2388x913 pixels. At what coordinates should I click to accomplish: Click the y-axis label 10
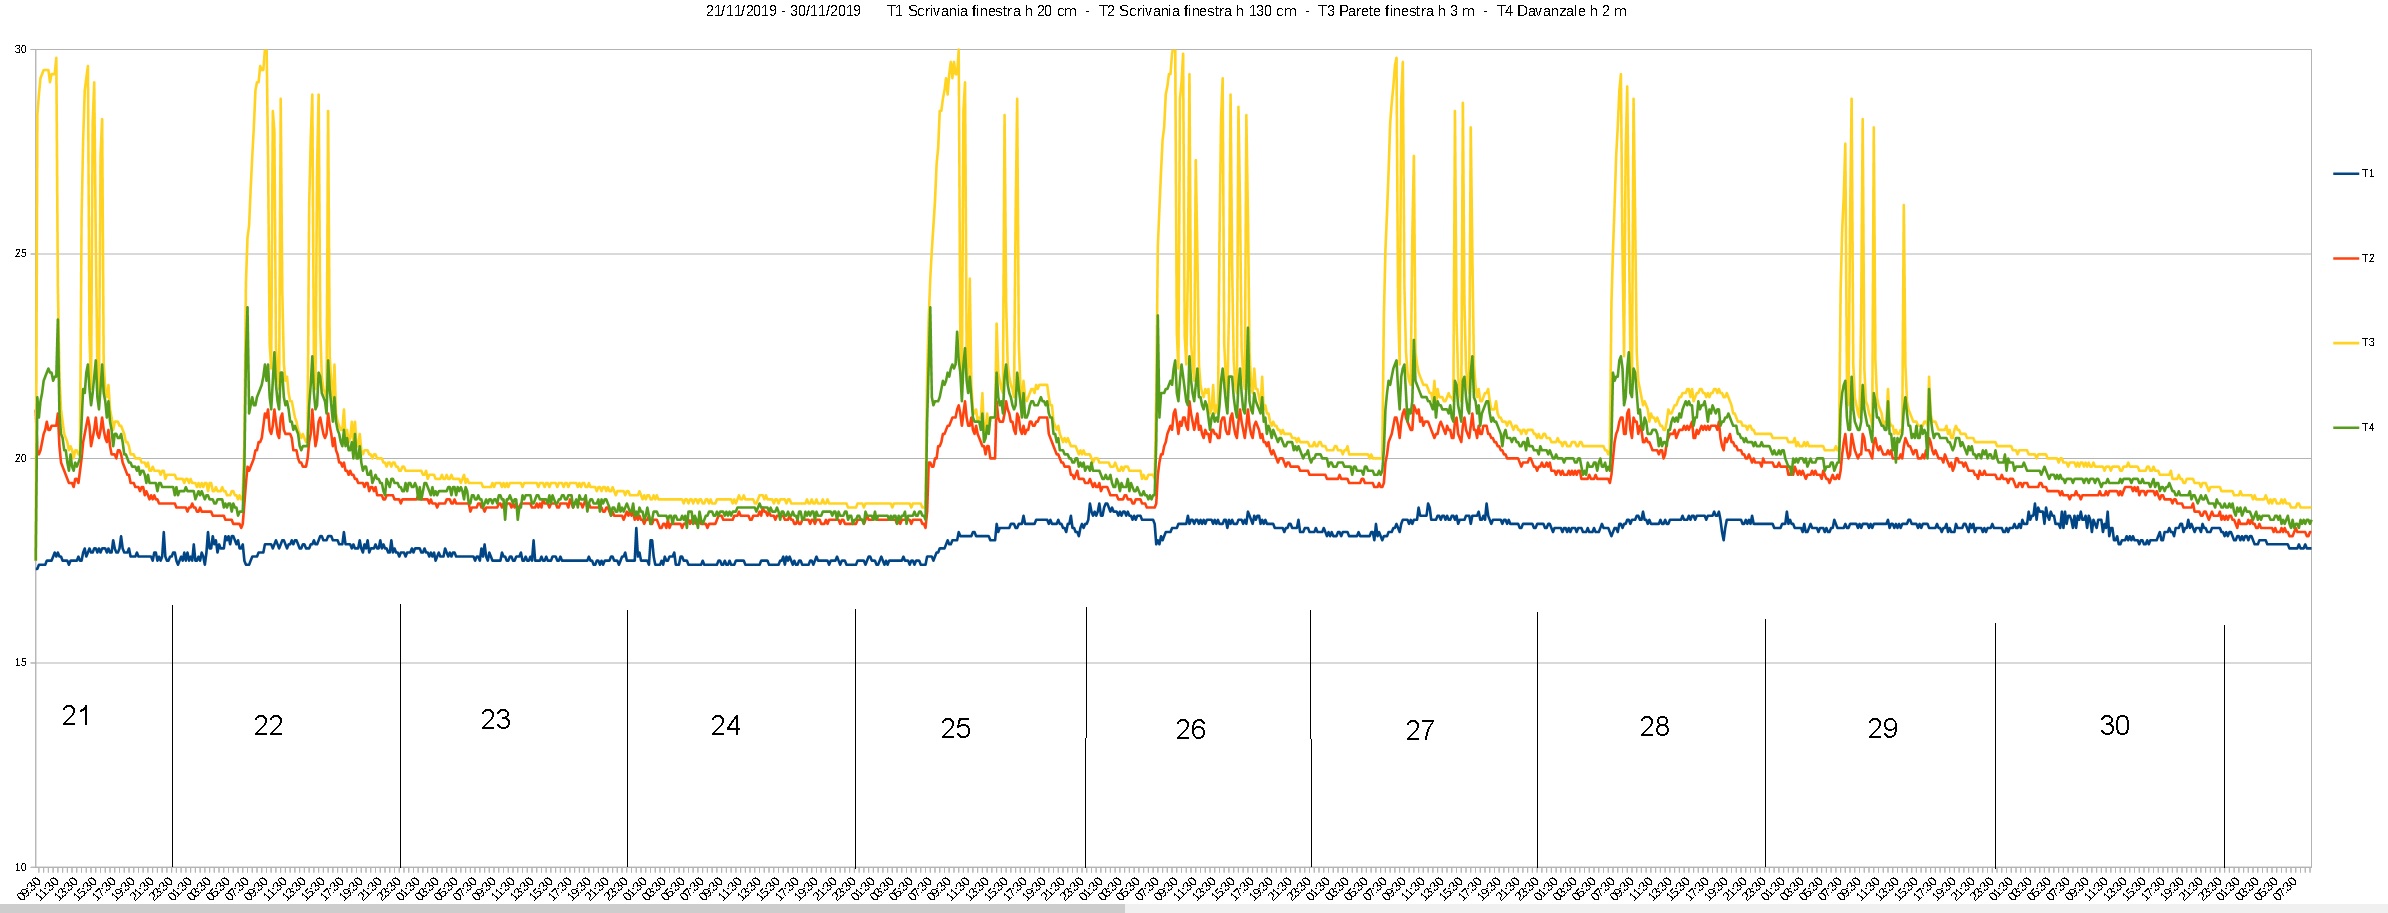(x=20, y=867)
